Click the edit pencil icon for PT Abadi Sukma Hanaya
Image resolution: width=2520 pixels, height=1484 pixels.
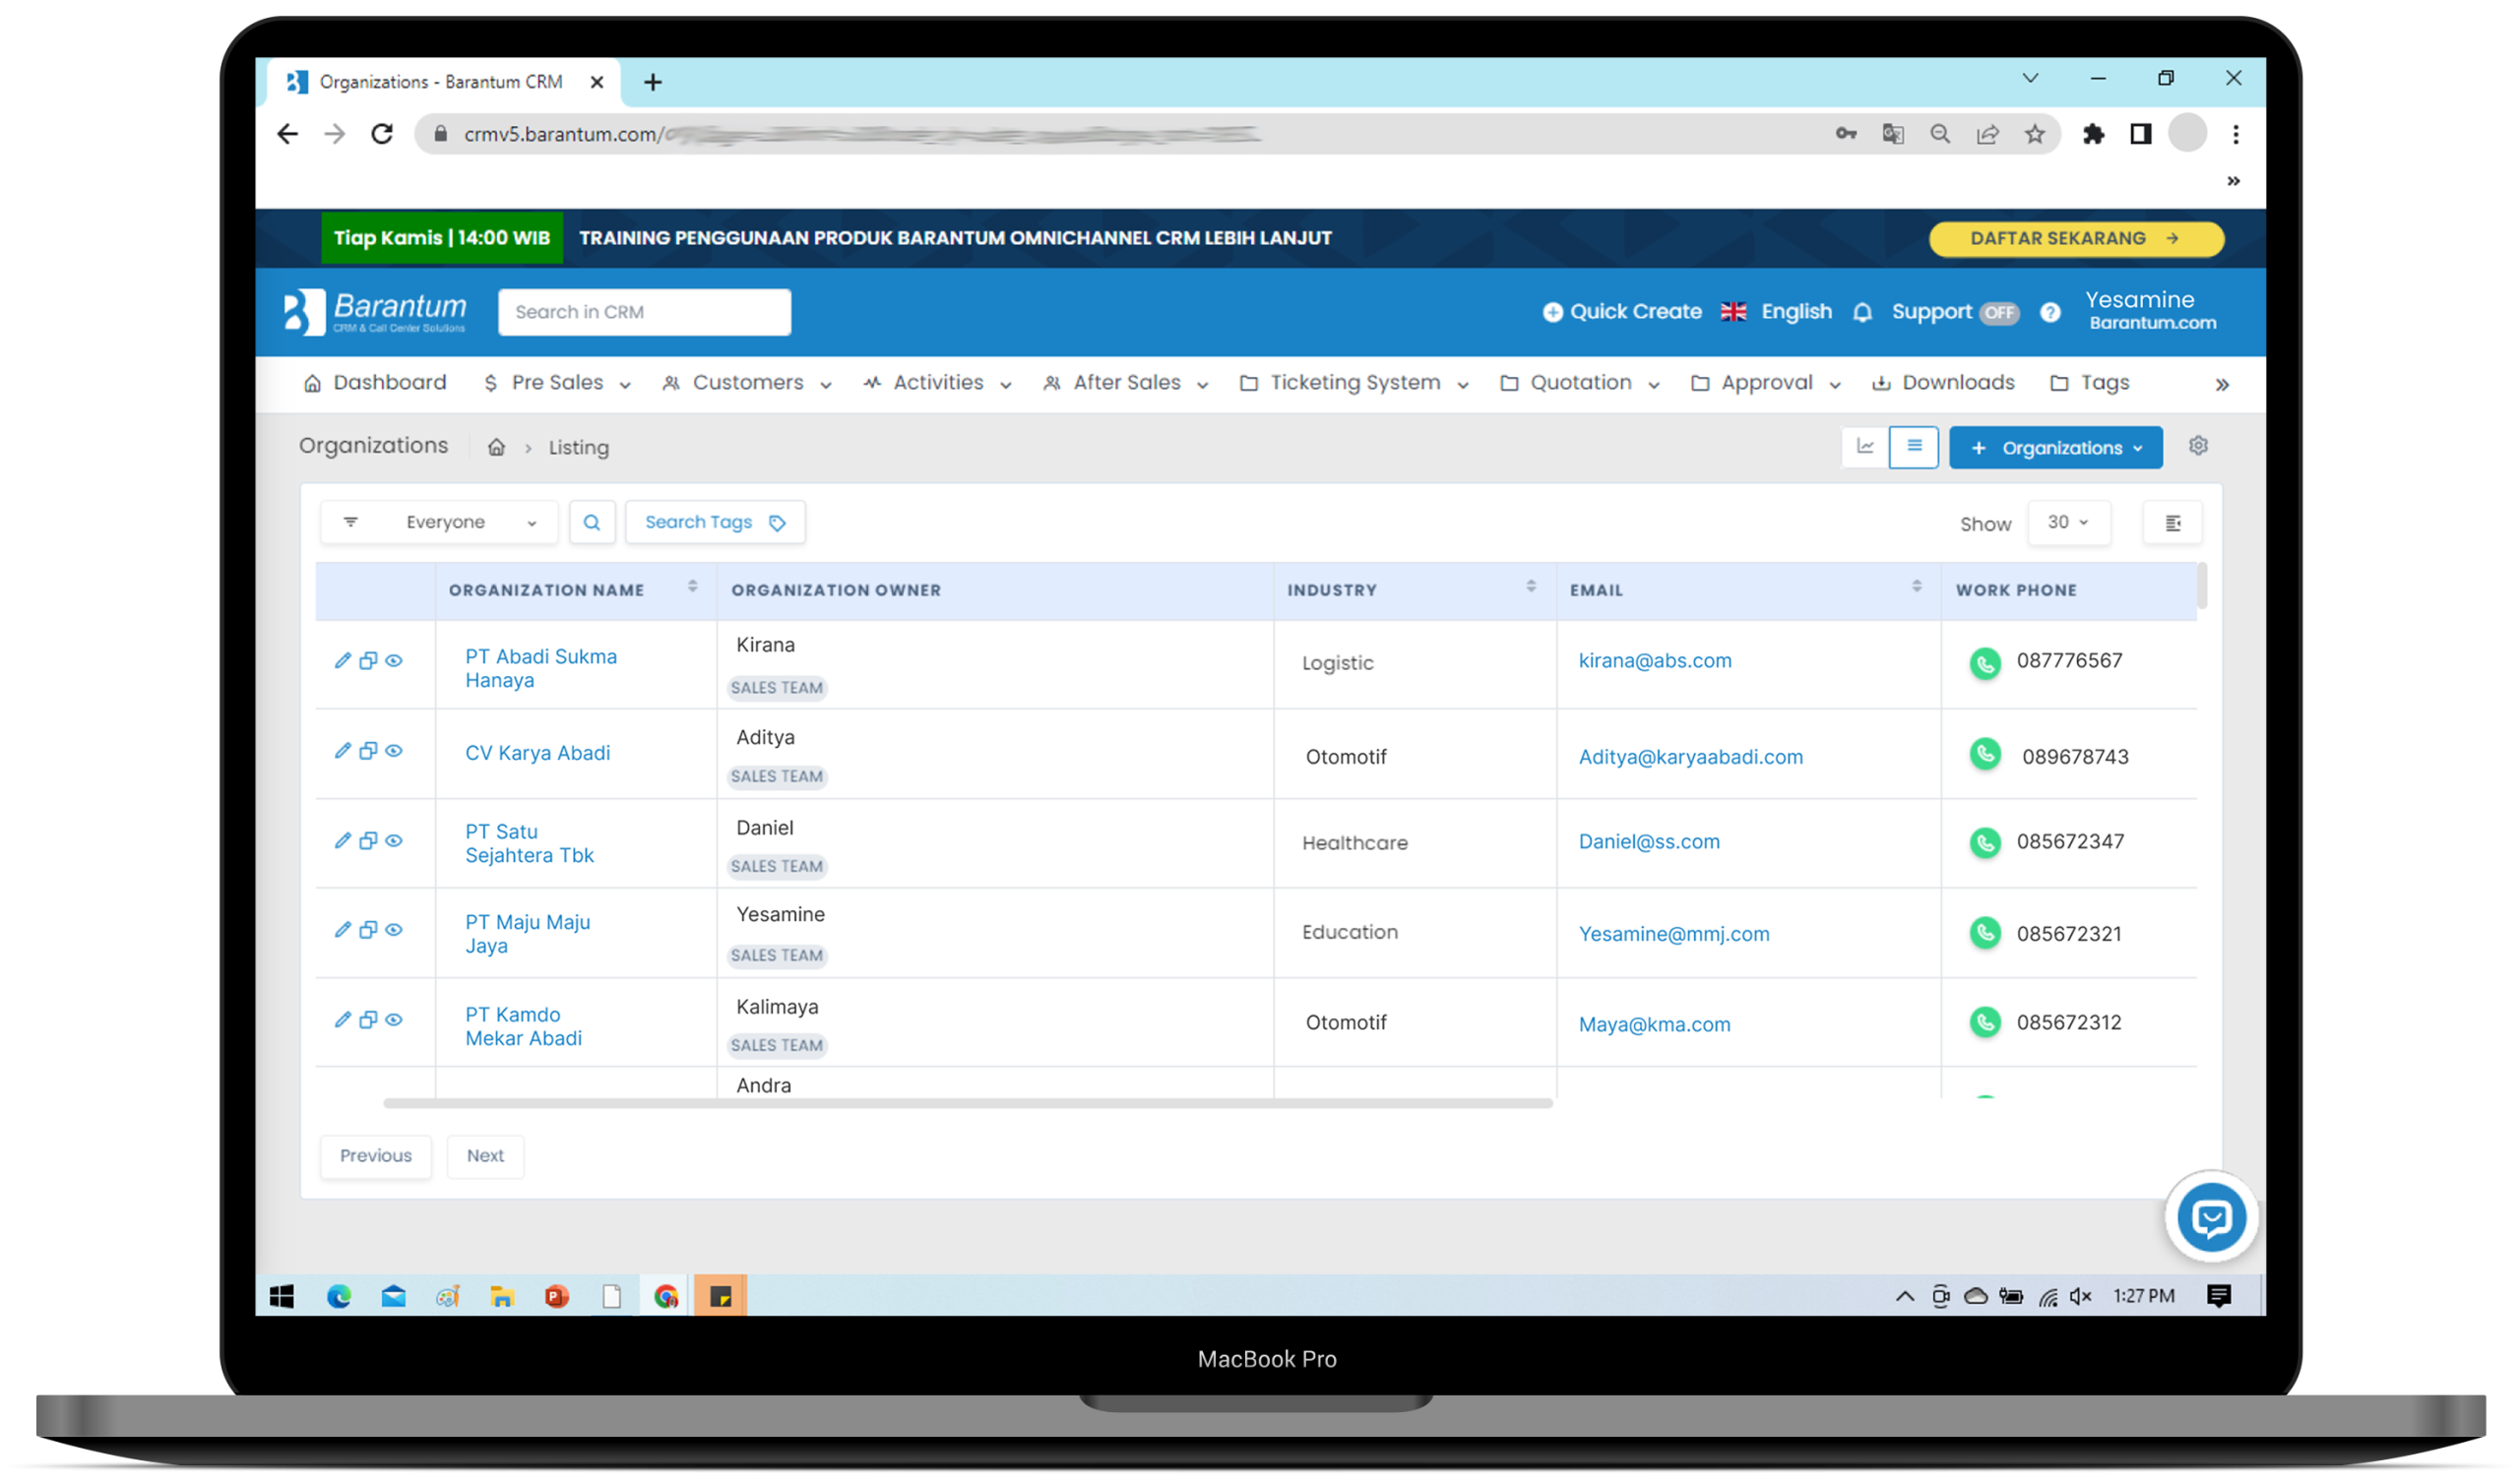343,660
